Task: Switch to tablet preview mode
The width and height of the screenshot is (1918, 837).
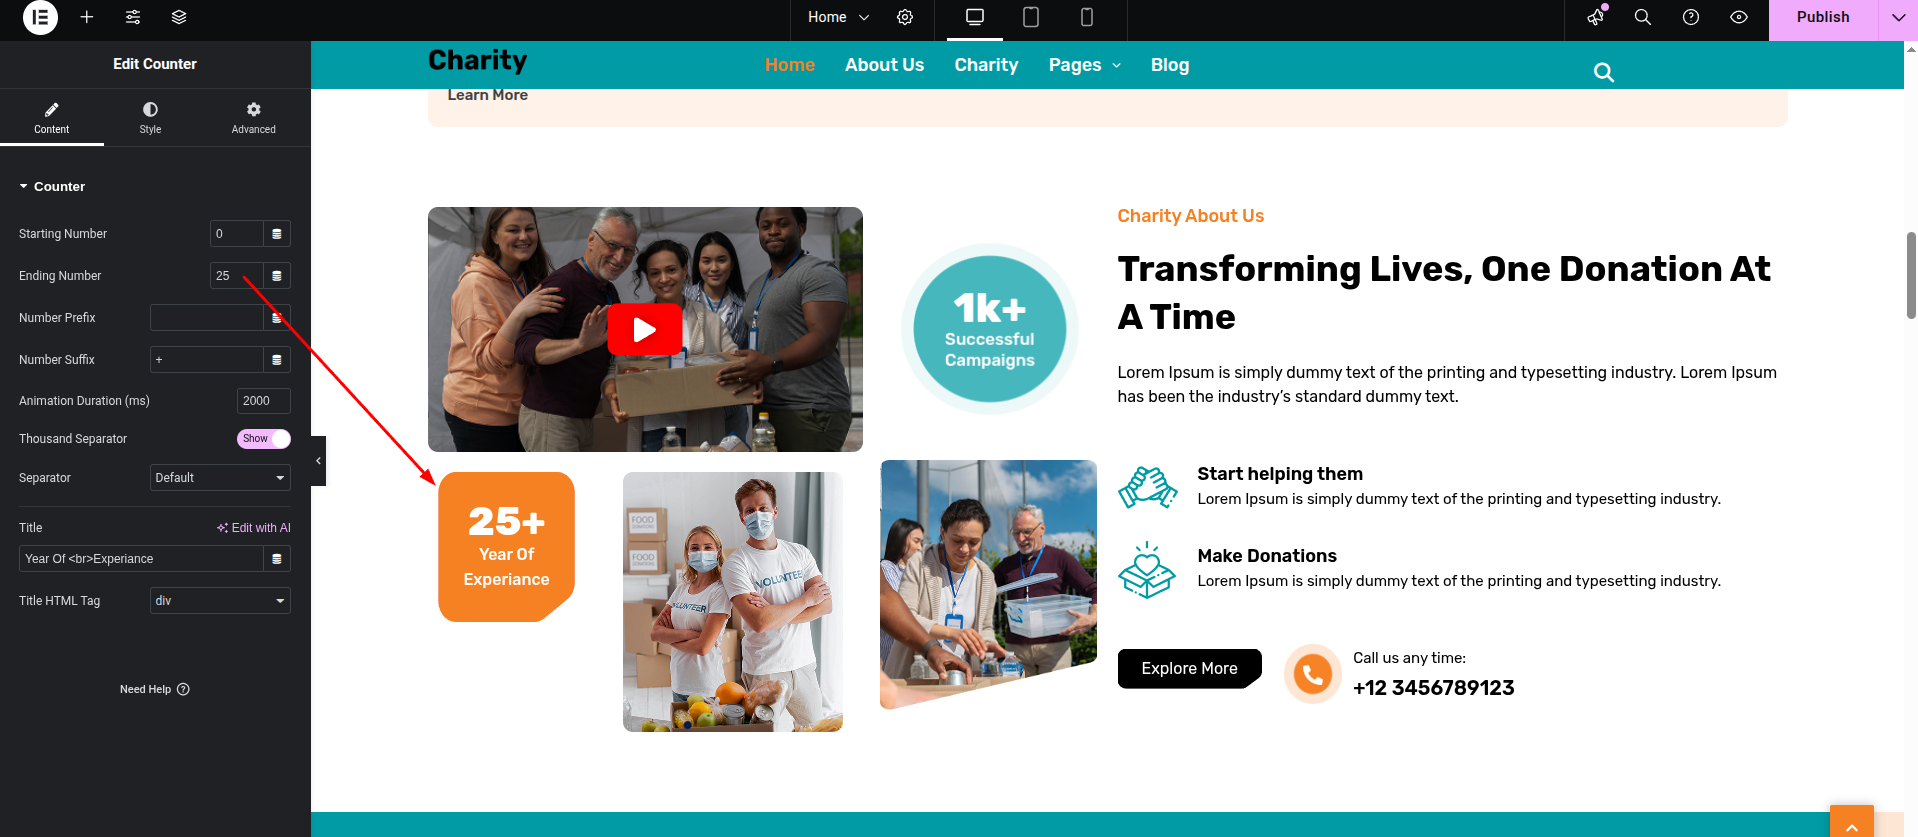Action: tap(1031, 17)
